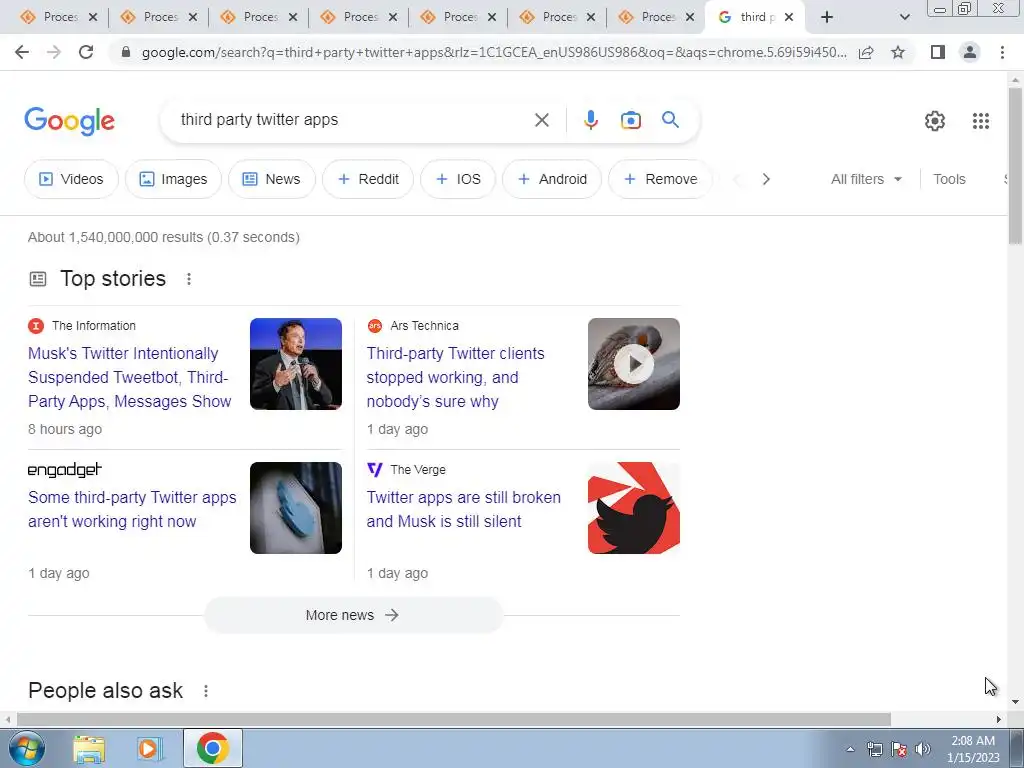This screenshot has width=1024, height=768.
Task: Open the Google apps grid
Action: click(x=980, y=121)
